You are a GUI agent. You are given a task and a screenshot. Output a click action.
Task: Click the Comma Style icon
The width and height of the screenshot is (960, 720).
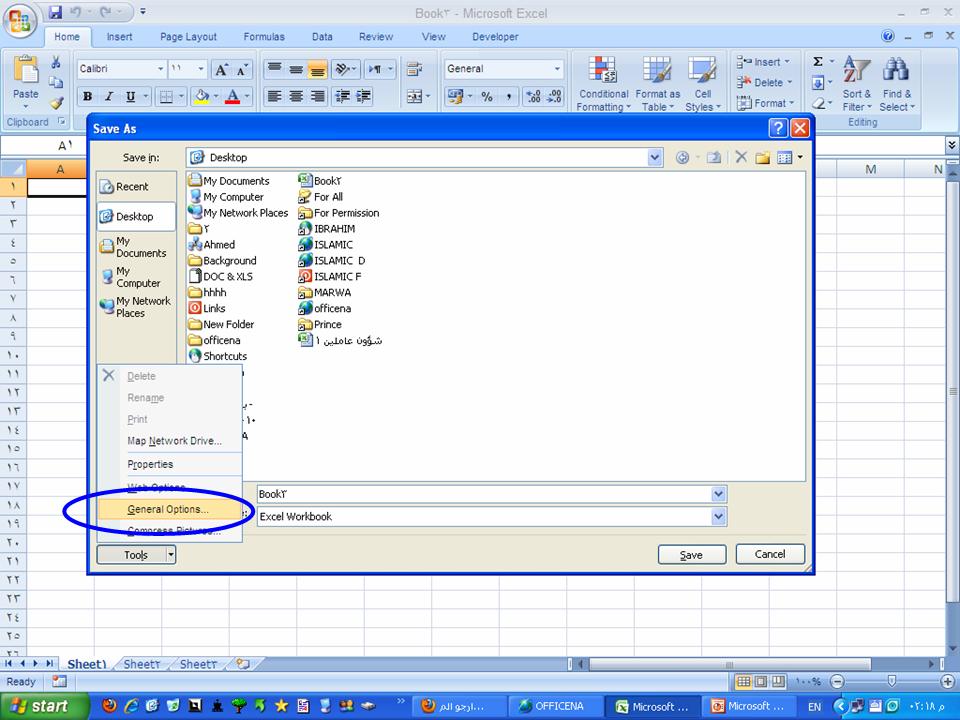click(x=509, y=96)
